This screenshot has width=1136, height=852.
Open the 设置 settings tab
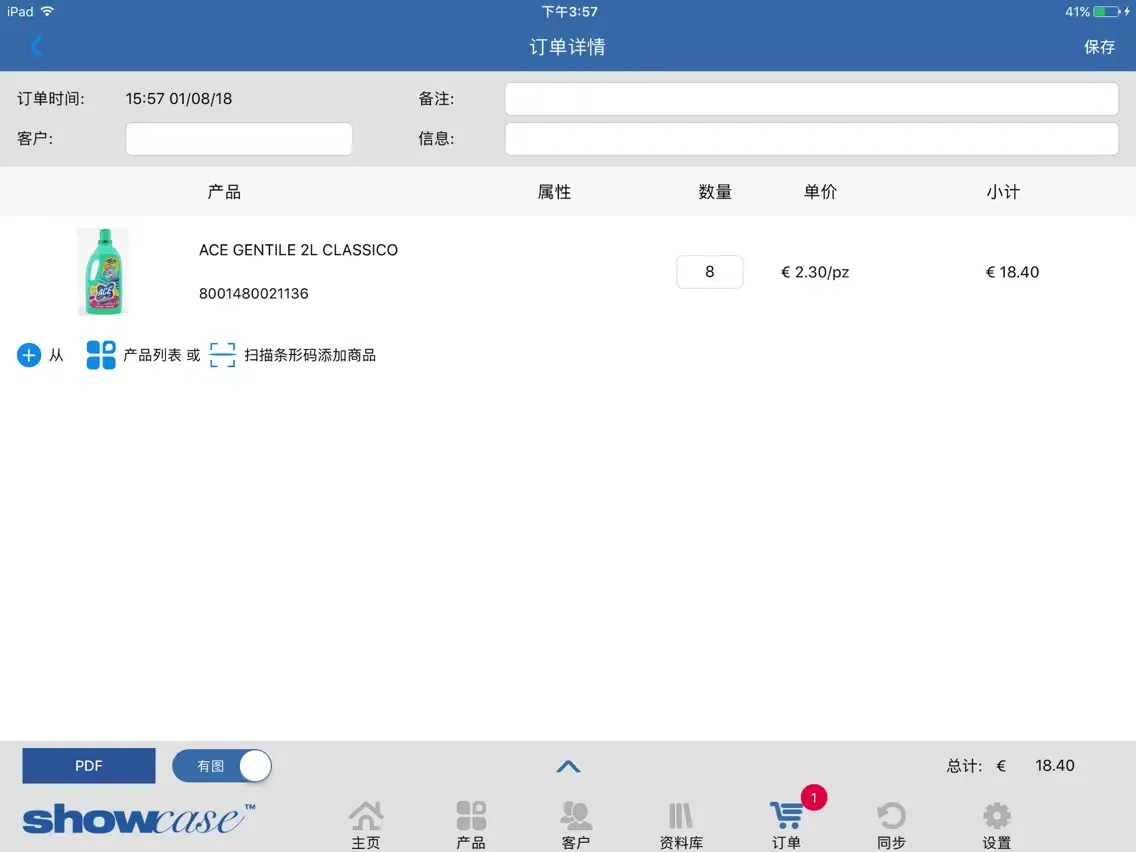point(997,825)
